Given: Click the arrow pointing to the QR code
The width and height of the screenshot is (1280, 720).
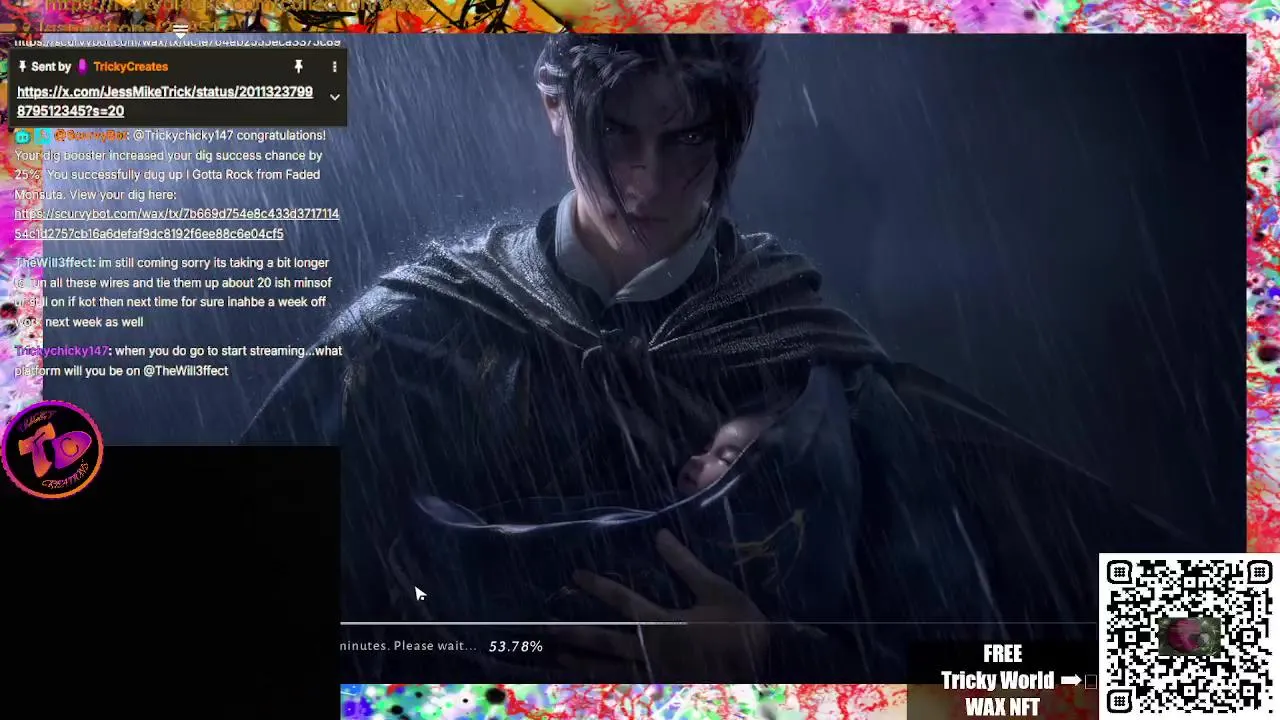Looking at the screenshot, I should pos(1070,681).
